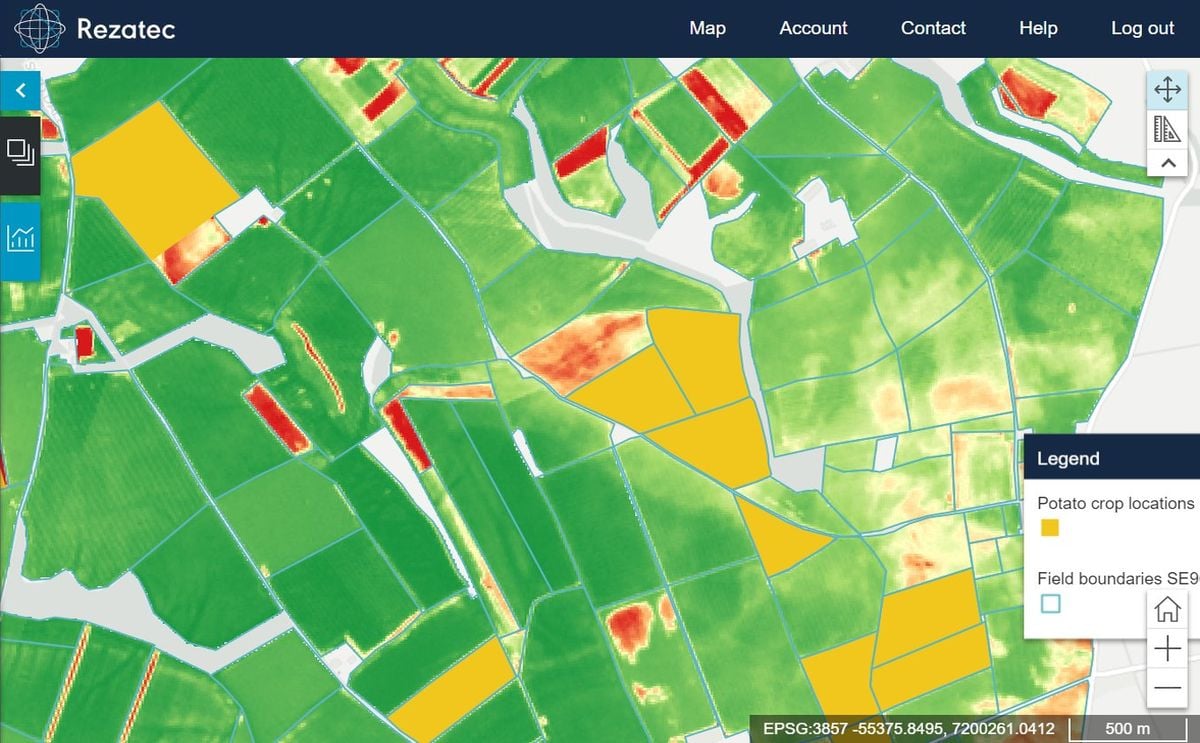
Task: Collapse the map tools chevron
Action: click(x=1167, y=162)
